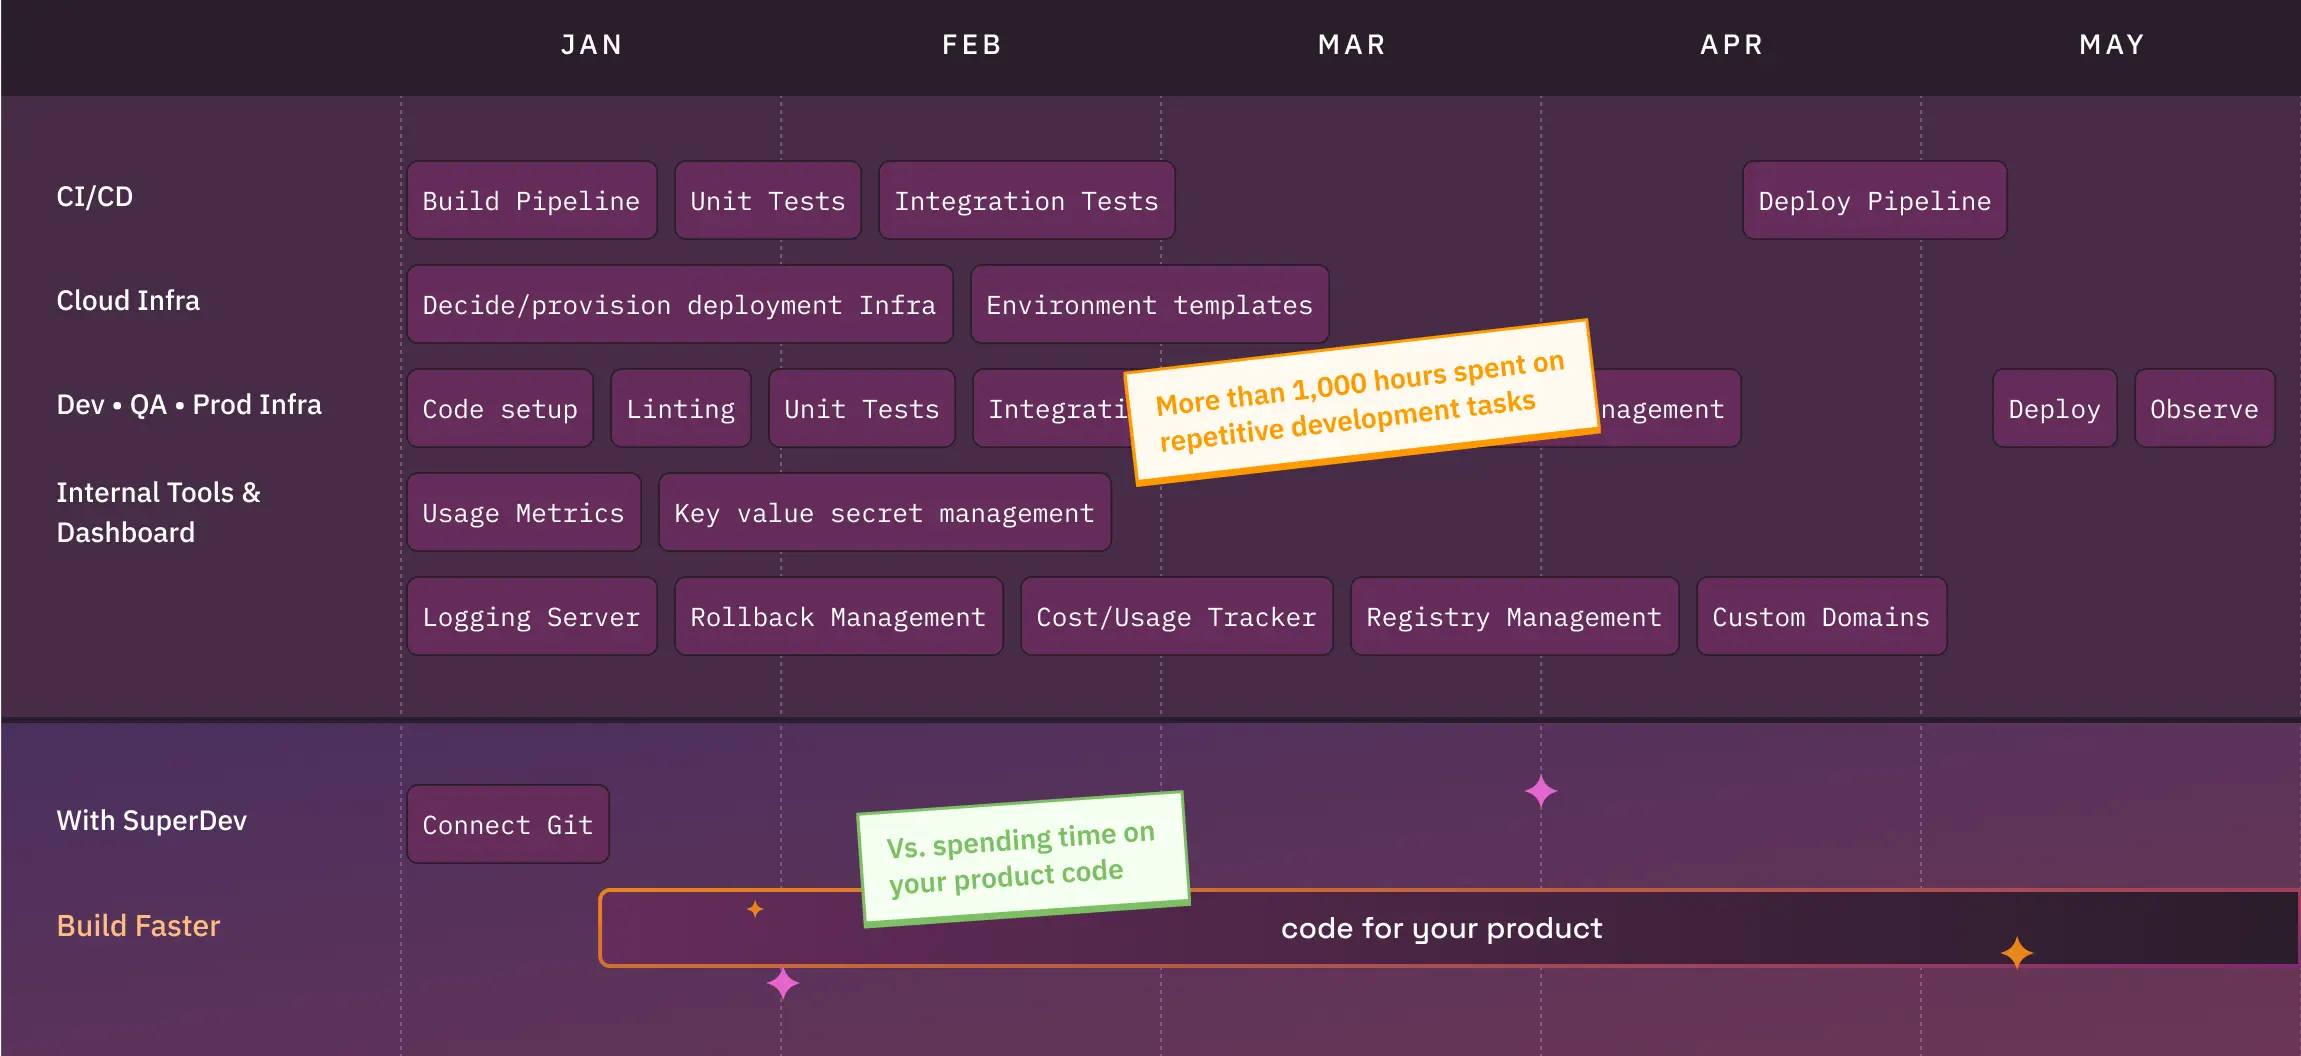Select the code for your product bar
The image size is (2301, 1056).
[1448, 928]
